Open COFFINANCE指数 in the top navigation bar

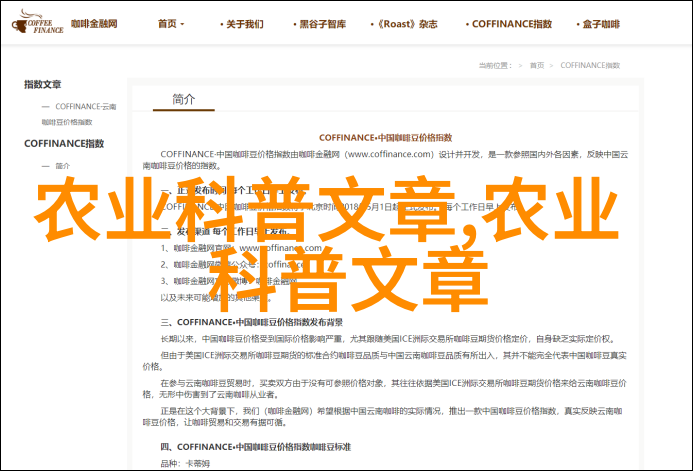point(509,24)
